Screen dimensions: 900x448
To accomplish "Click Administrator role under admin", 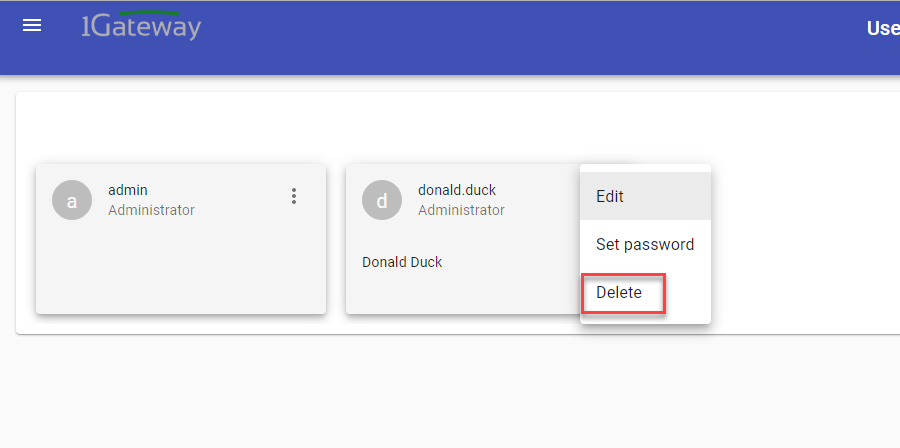I will pyautogui.click(x=151, y=210).
